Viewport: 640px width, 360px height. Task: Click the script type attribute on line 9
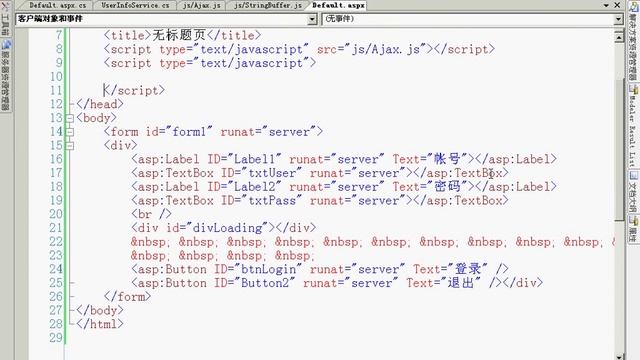234,63
